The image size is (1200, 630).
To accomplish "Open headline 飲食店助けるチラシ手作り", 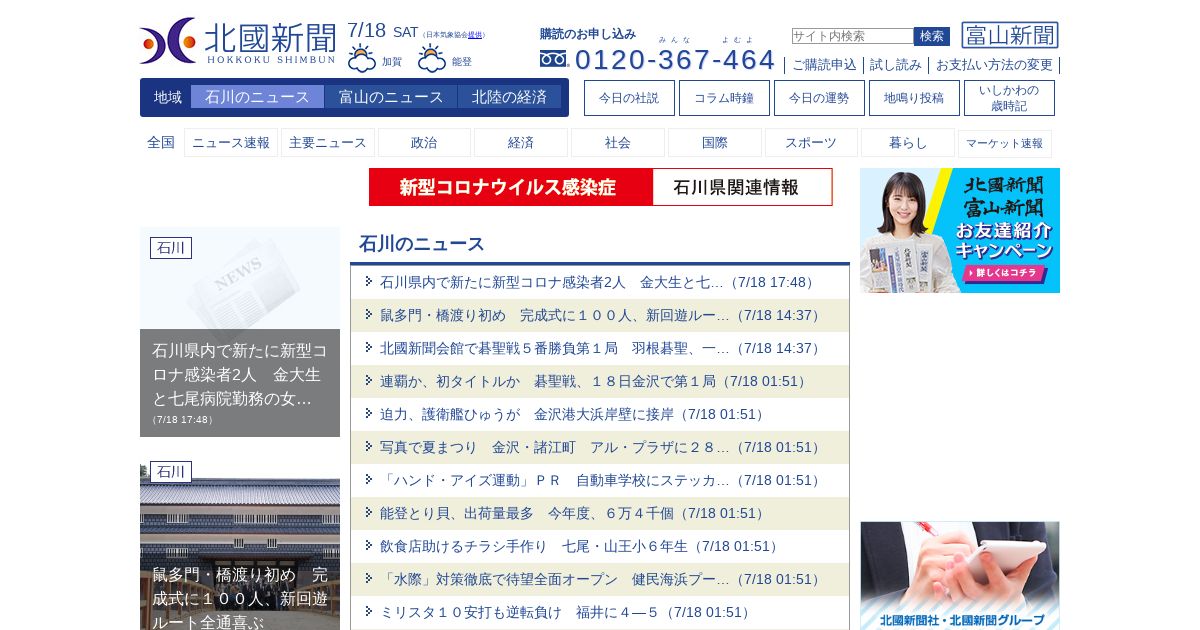I will pos(581,546).
